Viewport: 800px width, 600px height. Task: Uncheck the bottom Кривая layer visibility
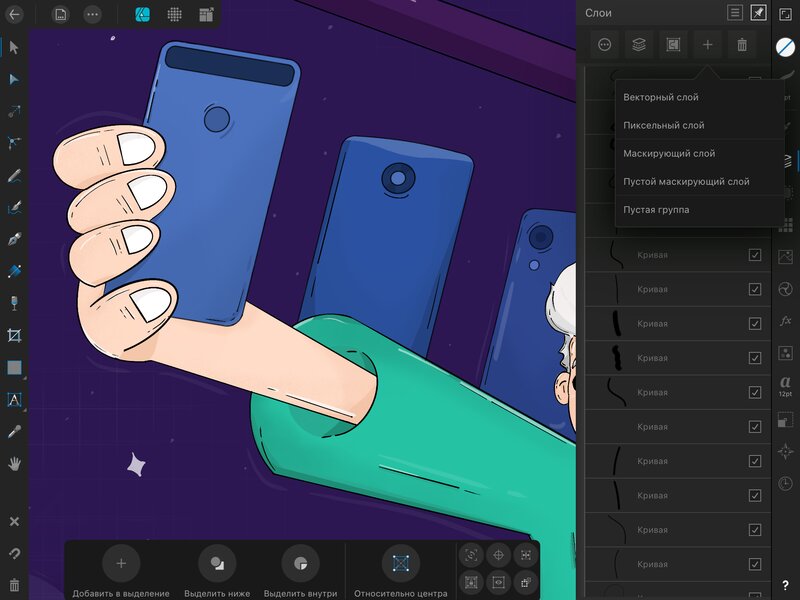(x=755, y=564)
